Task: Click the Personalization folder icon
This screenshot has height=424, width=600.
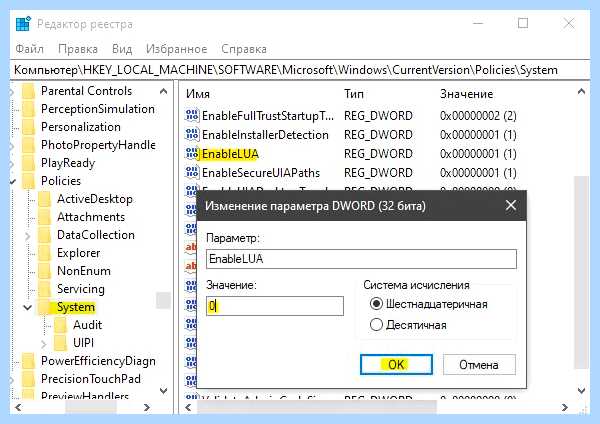Action: coord(28,127)
